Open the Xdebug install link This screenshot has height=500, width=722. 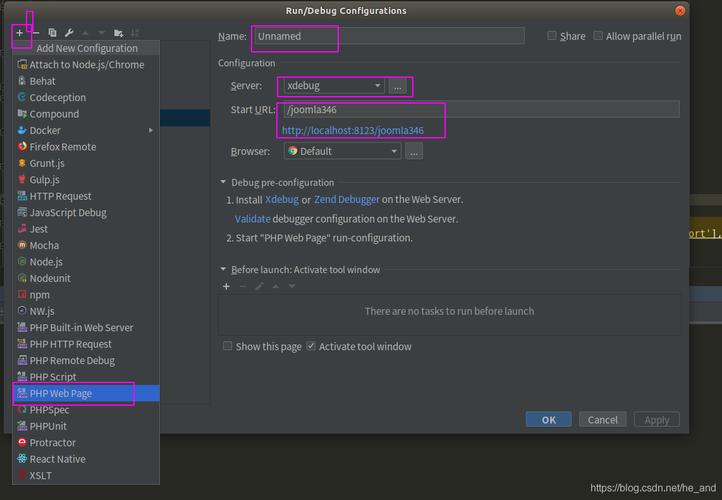[x=282, y=200]
